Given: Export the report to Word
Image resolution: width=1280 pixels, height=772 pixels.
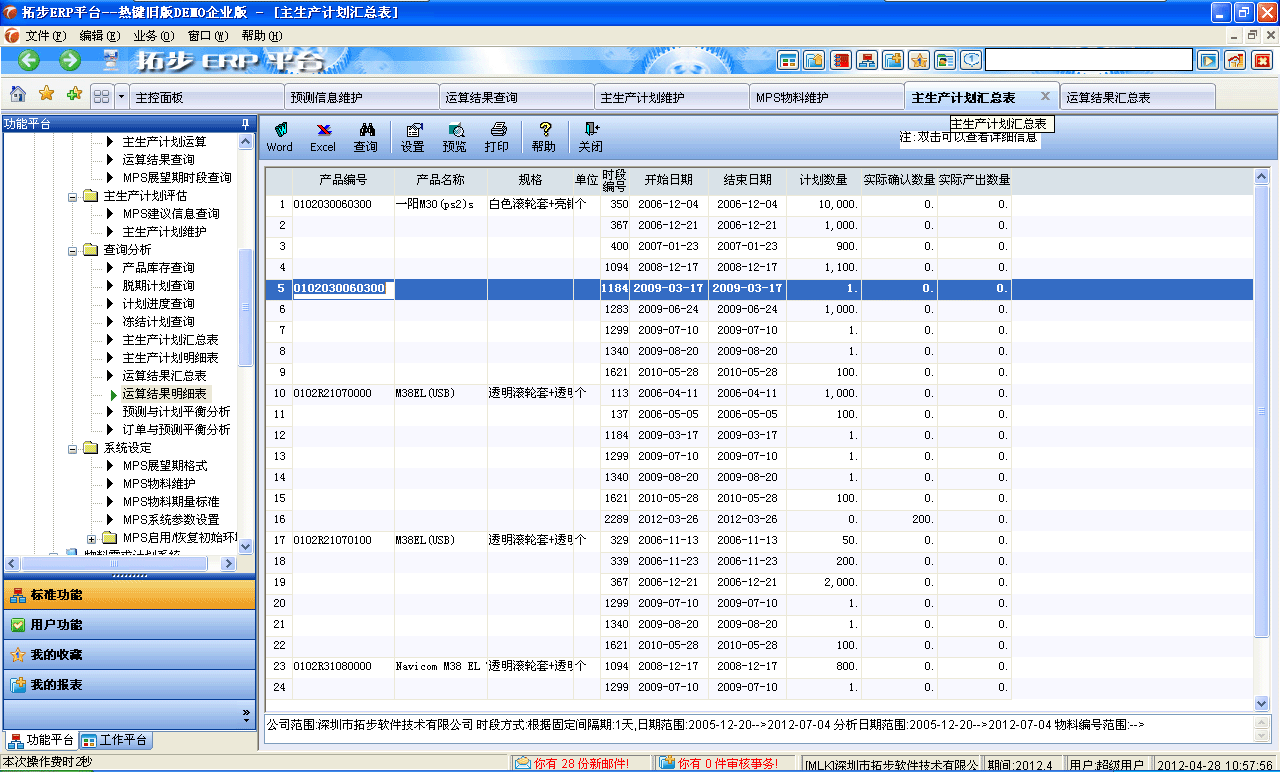Looking at the screenshot, I should click(279, 137).
